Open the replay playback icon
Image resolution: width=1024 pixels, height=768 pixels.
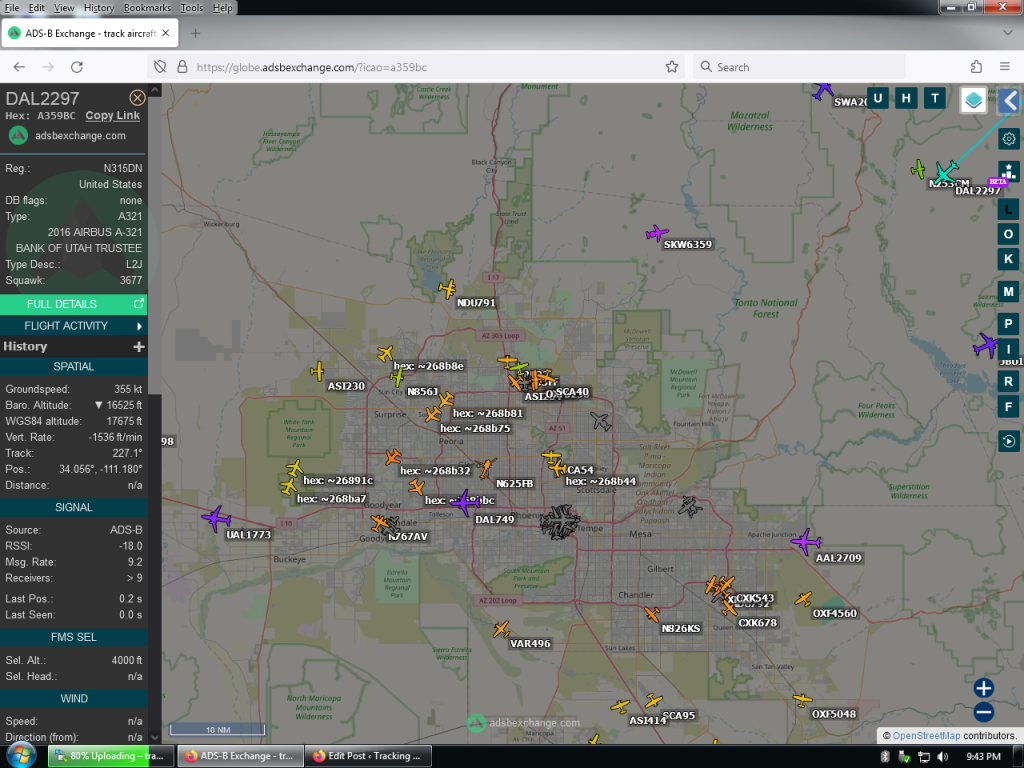tap(1008, 441)
